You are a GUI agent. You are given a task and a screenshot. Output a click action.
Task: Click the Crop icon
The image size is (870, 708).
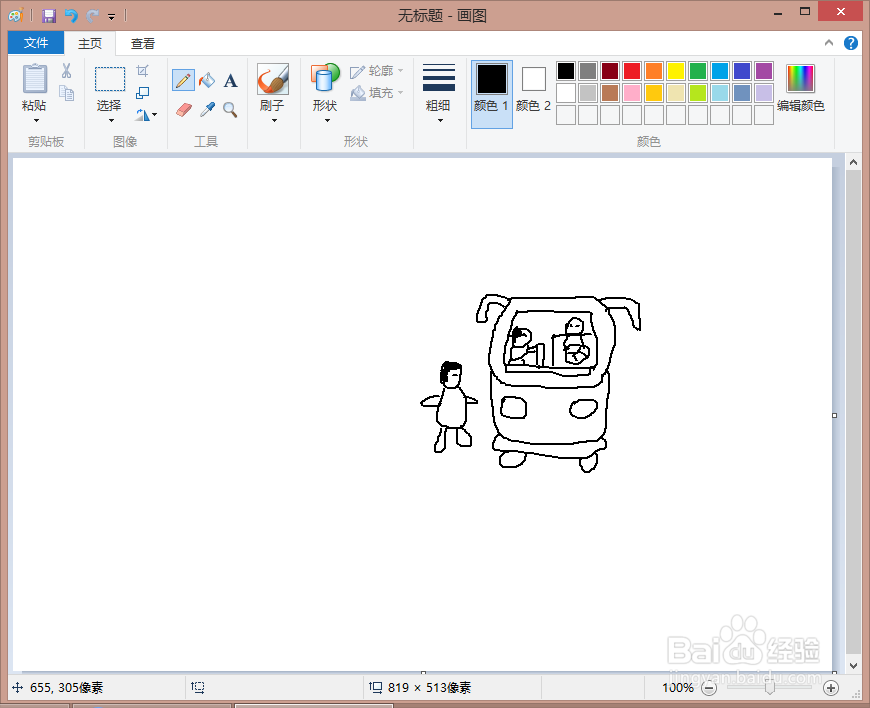(x=143, y=70)
